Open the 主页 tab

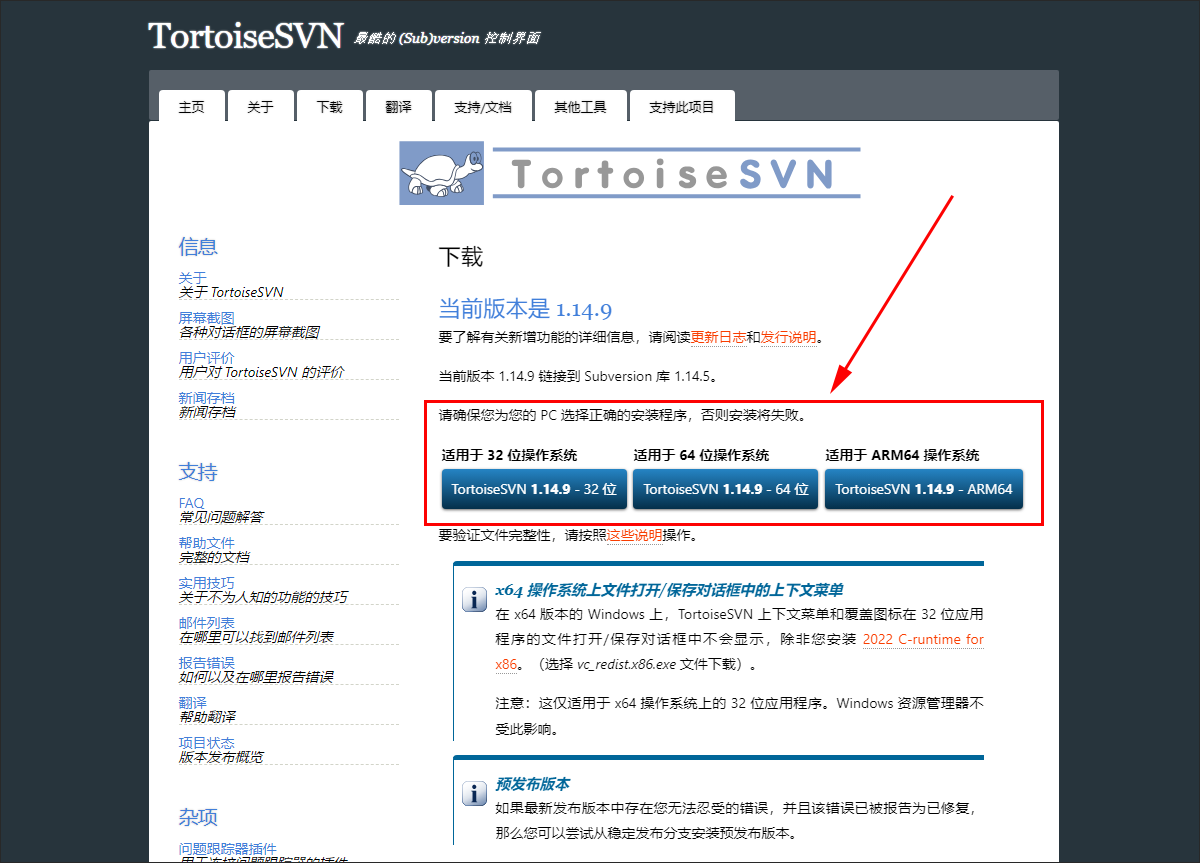click(191, 106)
